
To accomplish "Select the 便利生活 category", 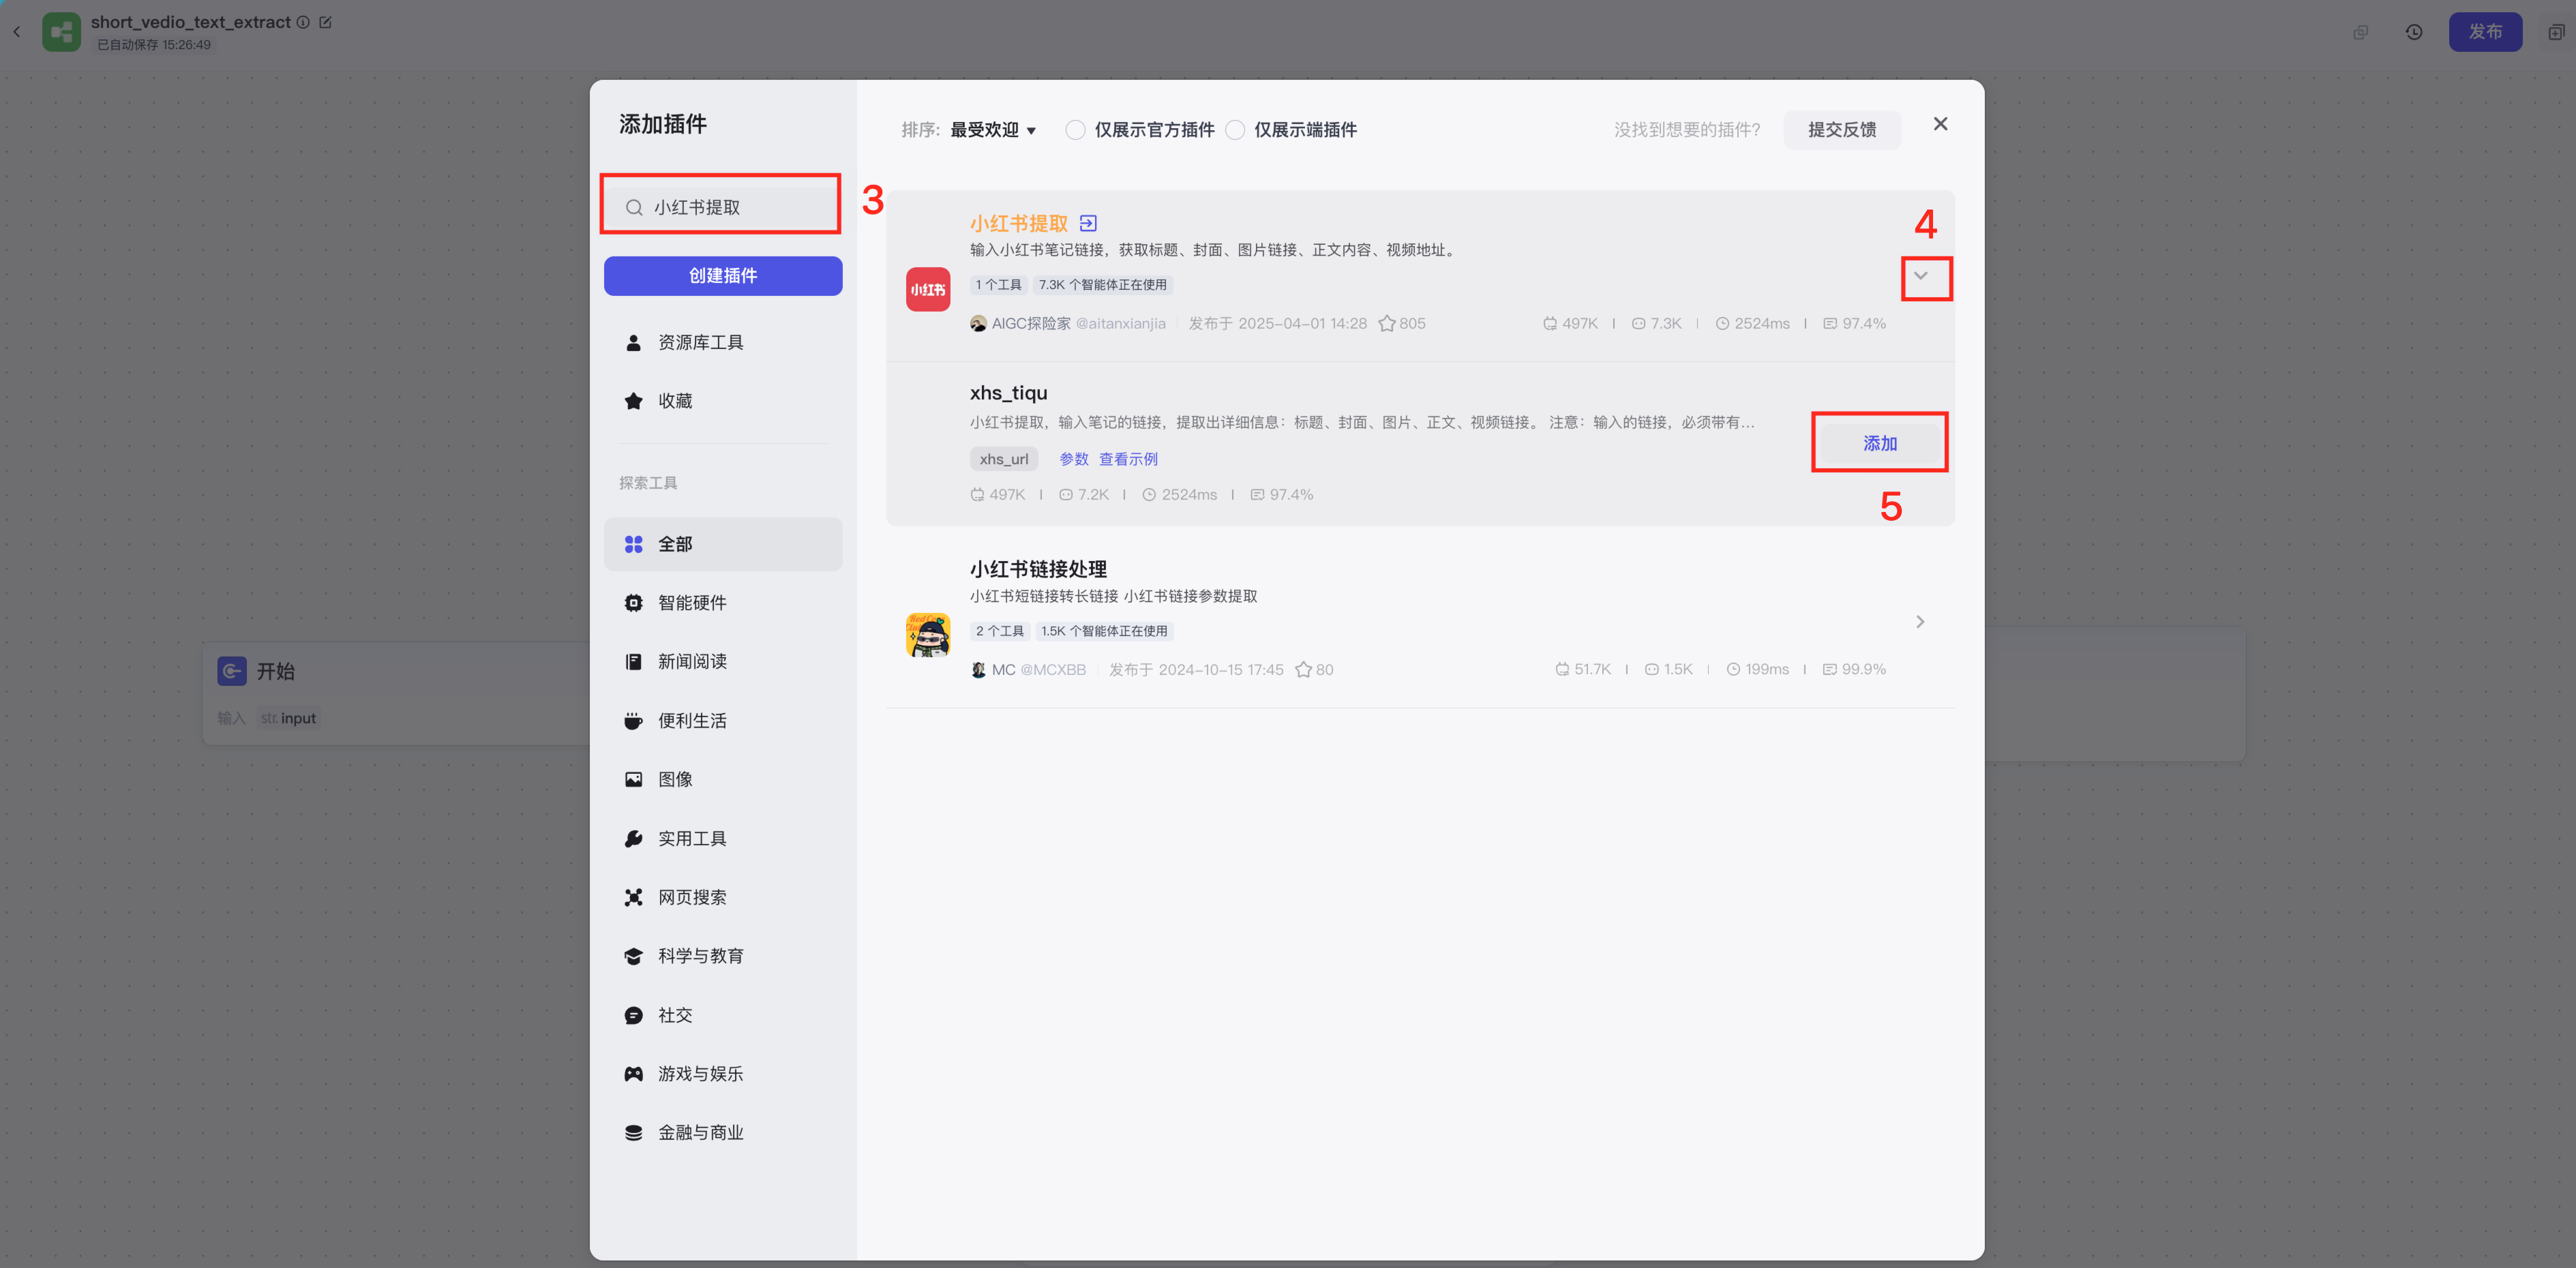I will [723, 721].
